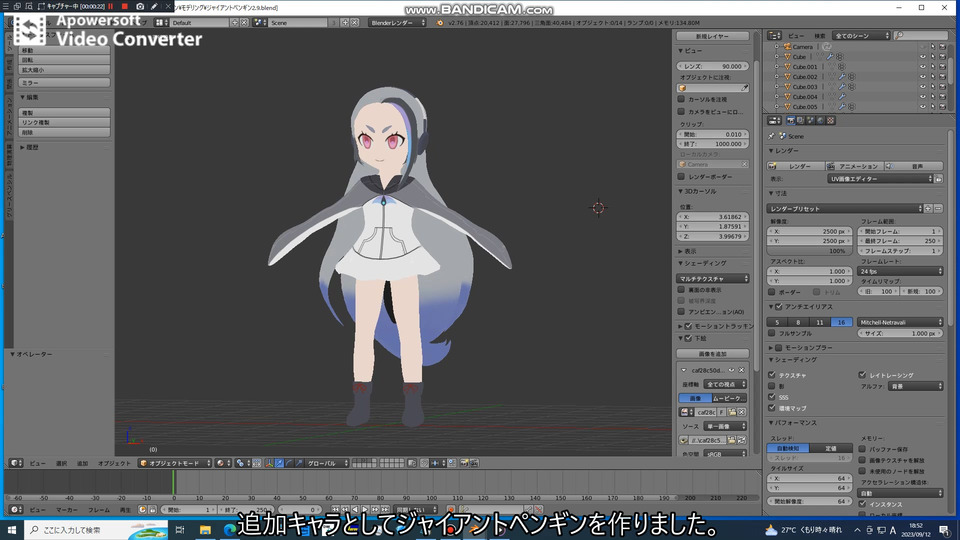Screen dimensions: 960x540
Task: Click the Animation render button
Action: [853, 167]
